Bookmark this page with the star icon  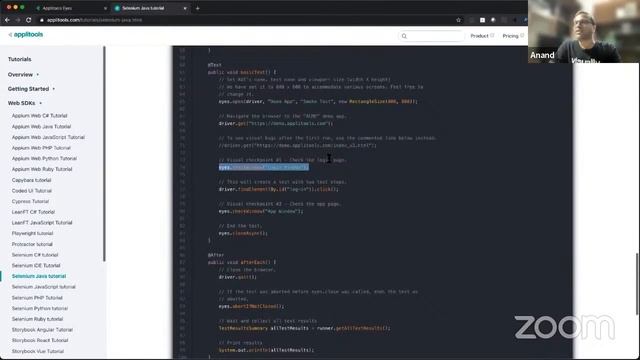[458, 20]
